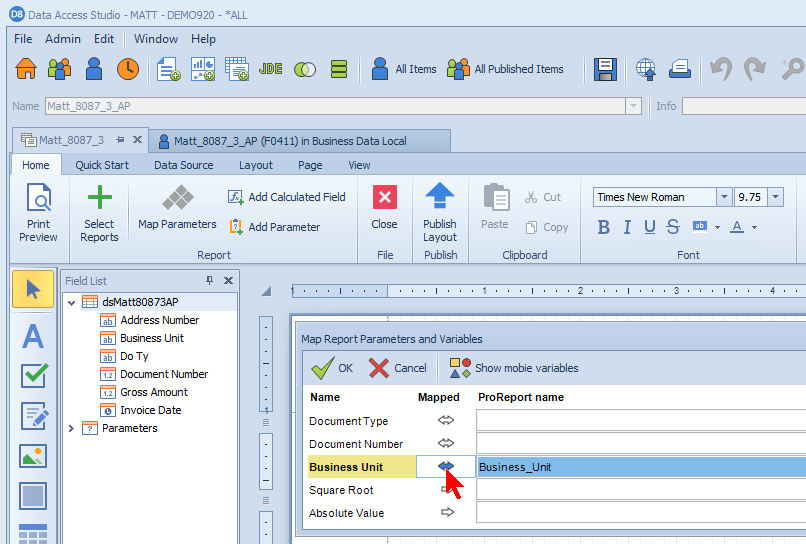Image resolution: width=806 pixels, height=544 pixels.
Task: Pin the Field List panel
Action: point(209,280)
